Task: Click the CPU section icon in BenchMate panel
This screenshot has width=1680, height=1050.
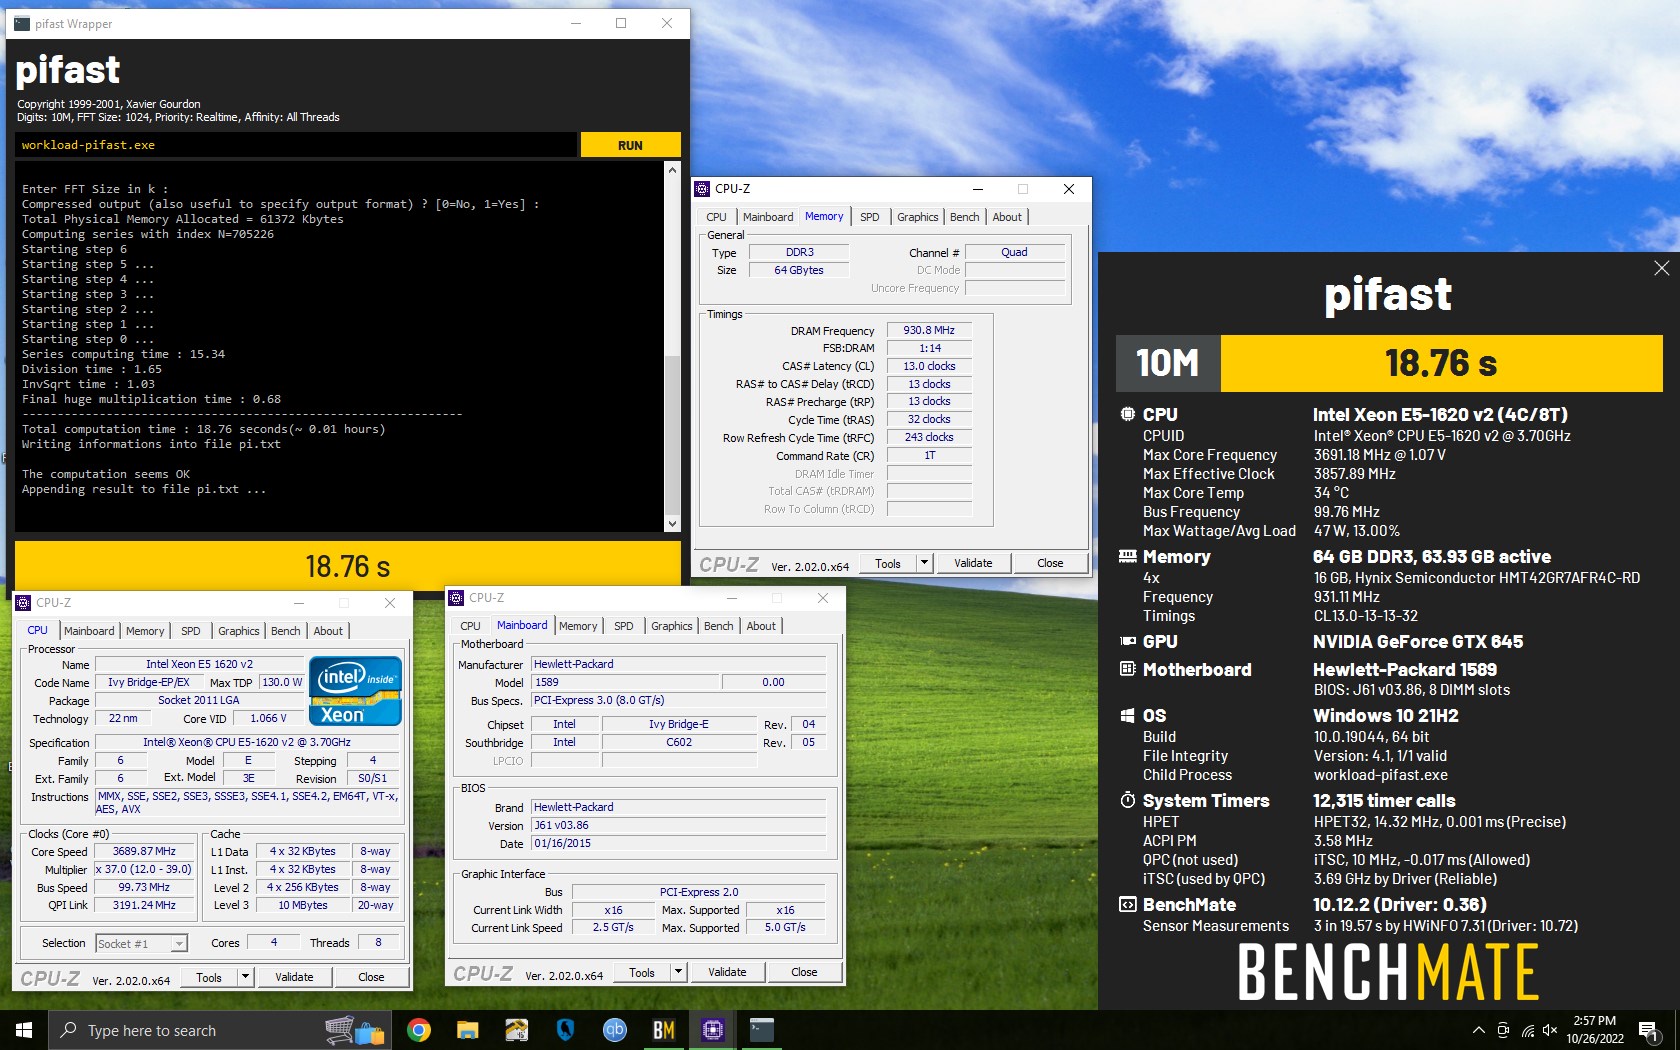Action: pos(1127,414)
